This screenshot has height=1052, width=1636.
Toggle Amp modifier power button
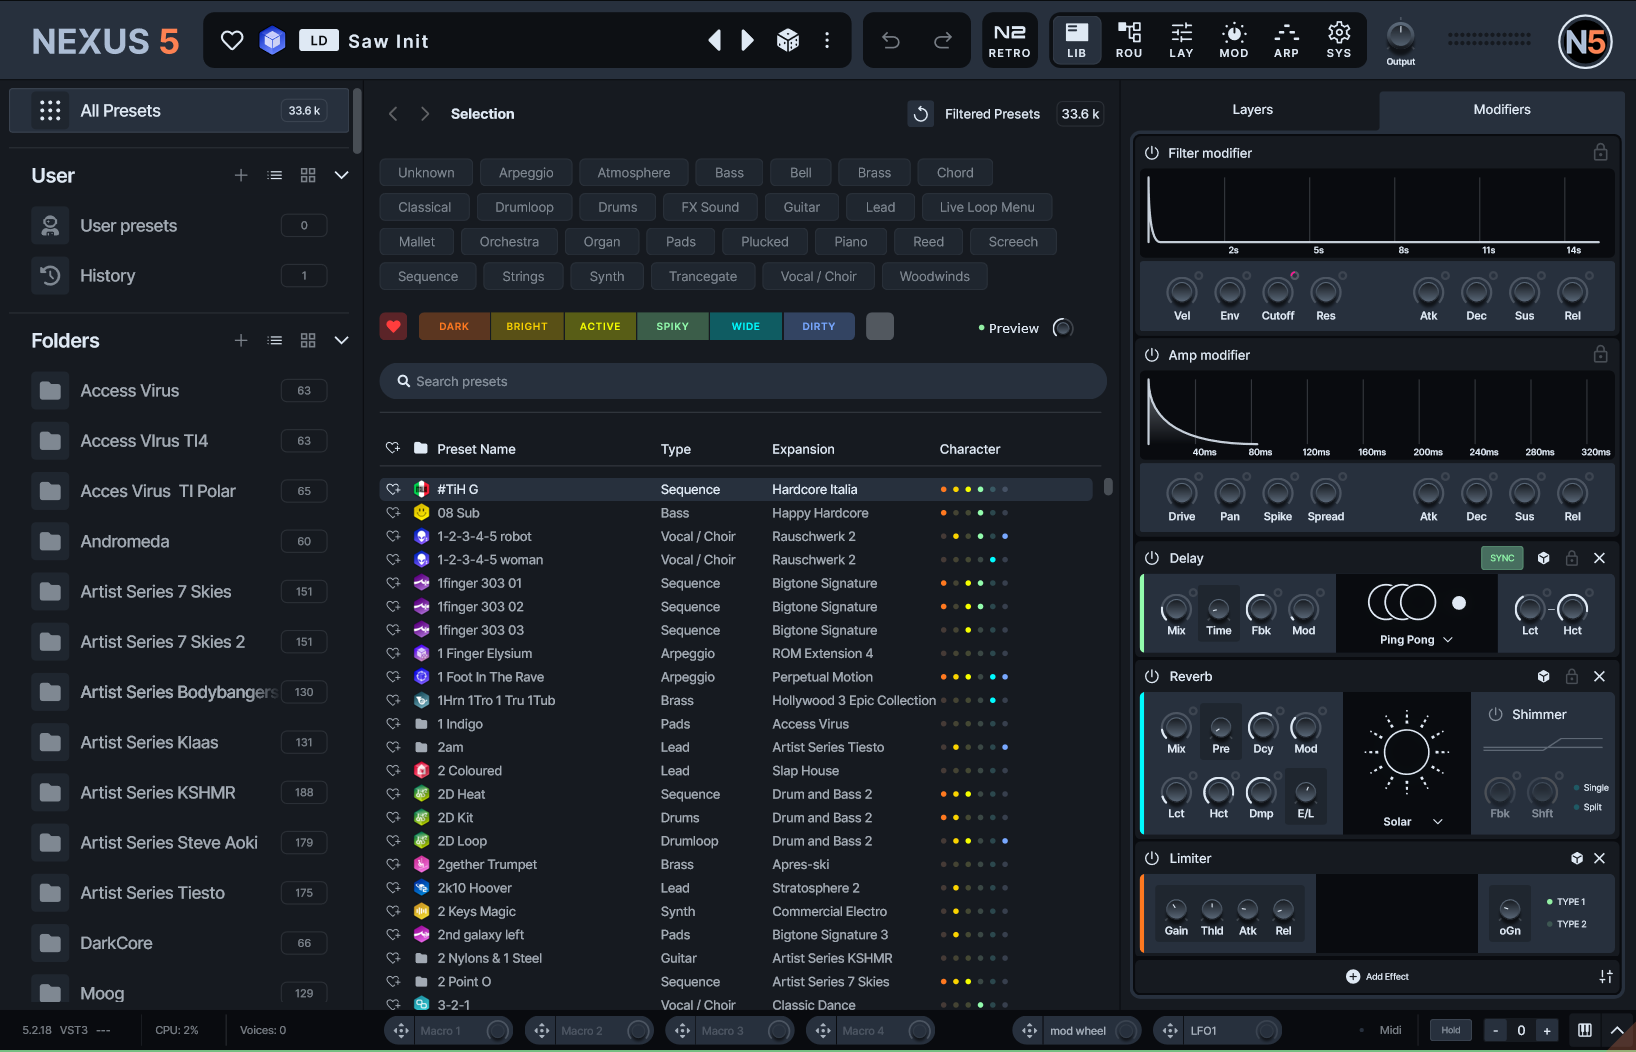click(1152, 355)
